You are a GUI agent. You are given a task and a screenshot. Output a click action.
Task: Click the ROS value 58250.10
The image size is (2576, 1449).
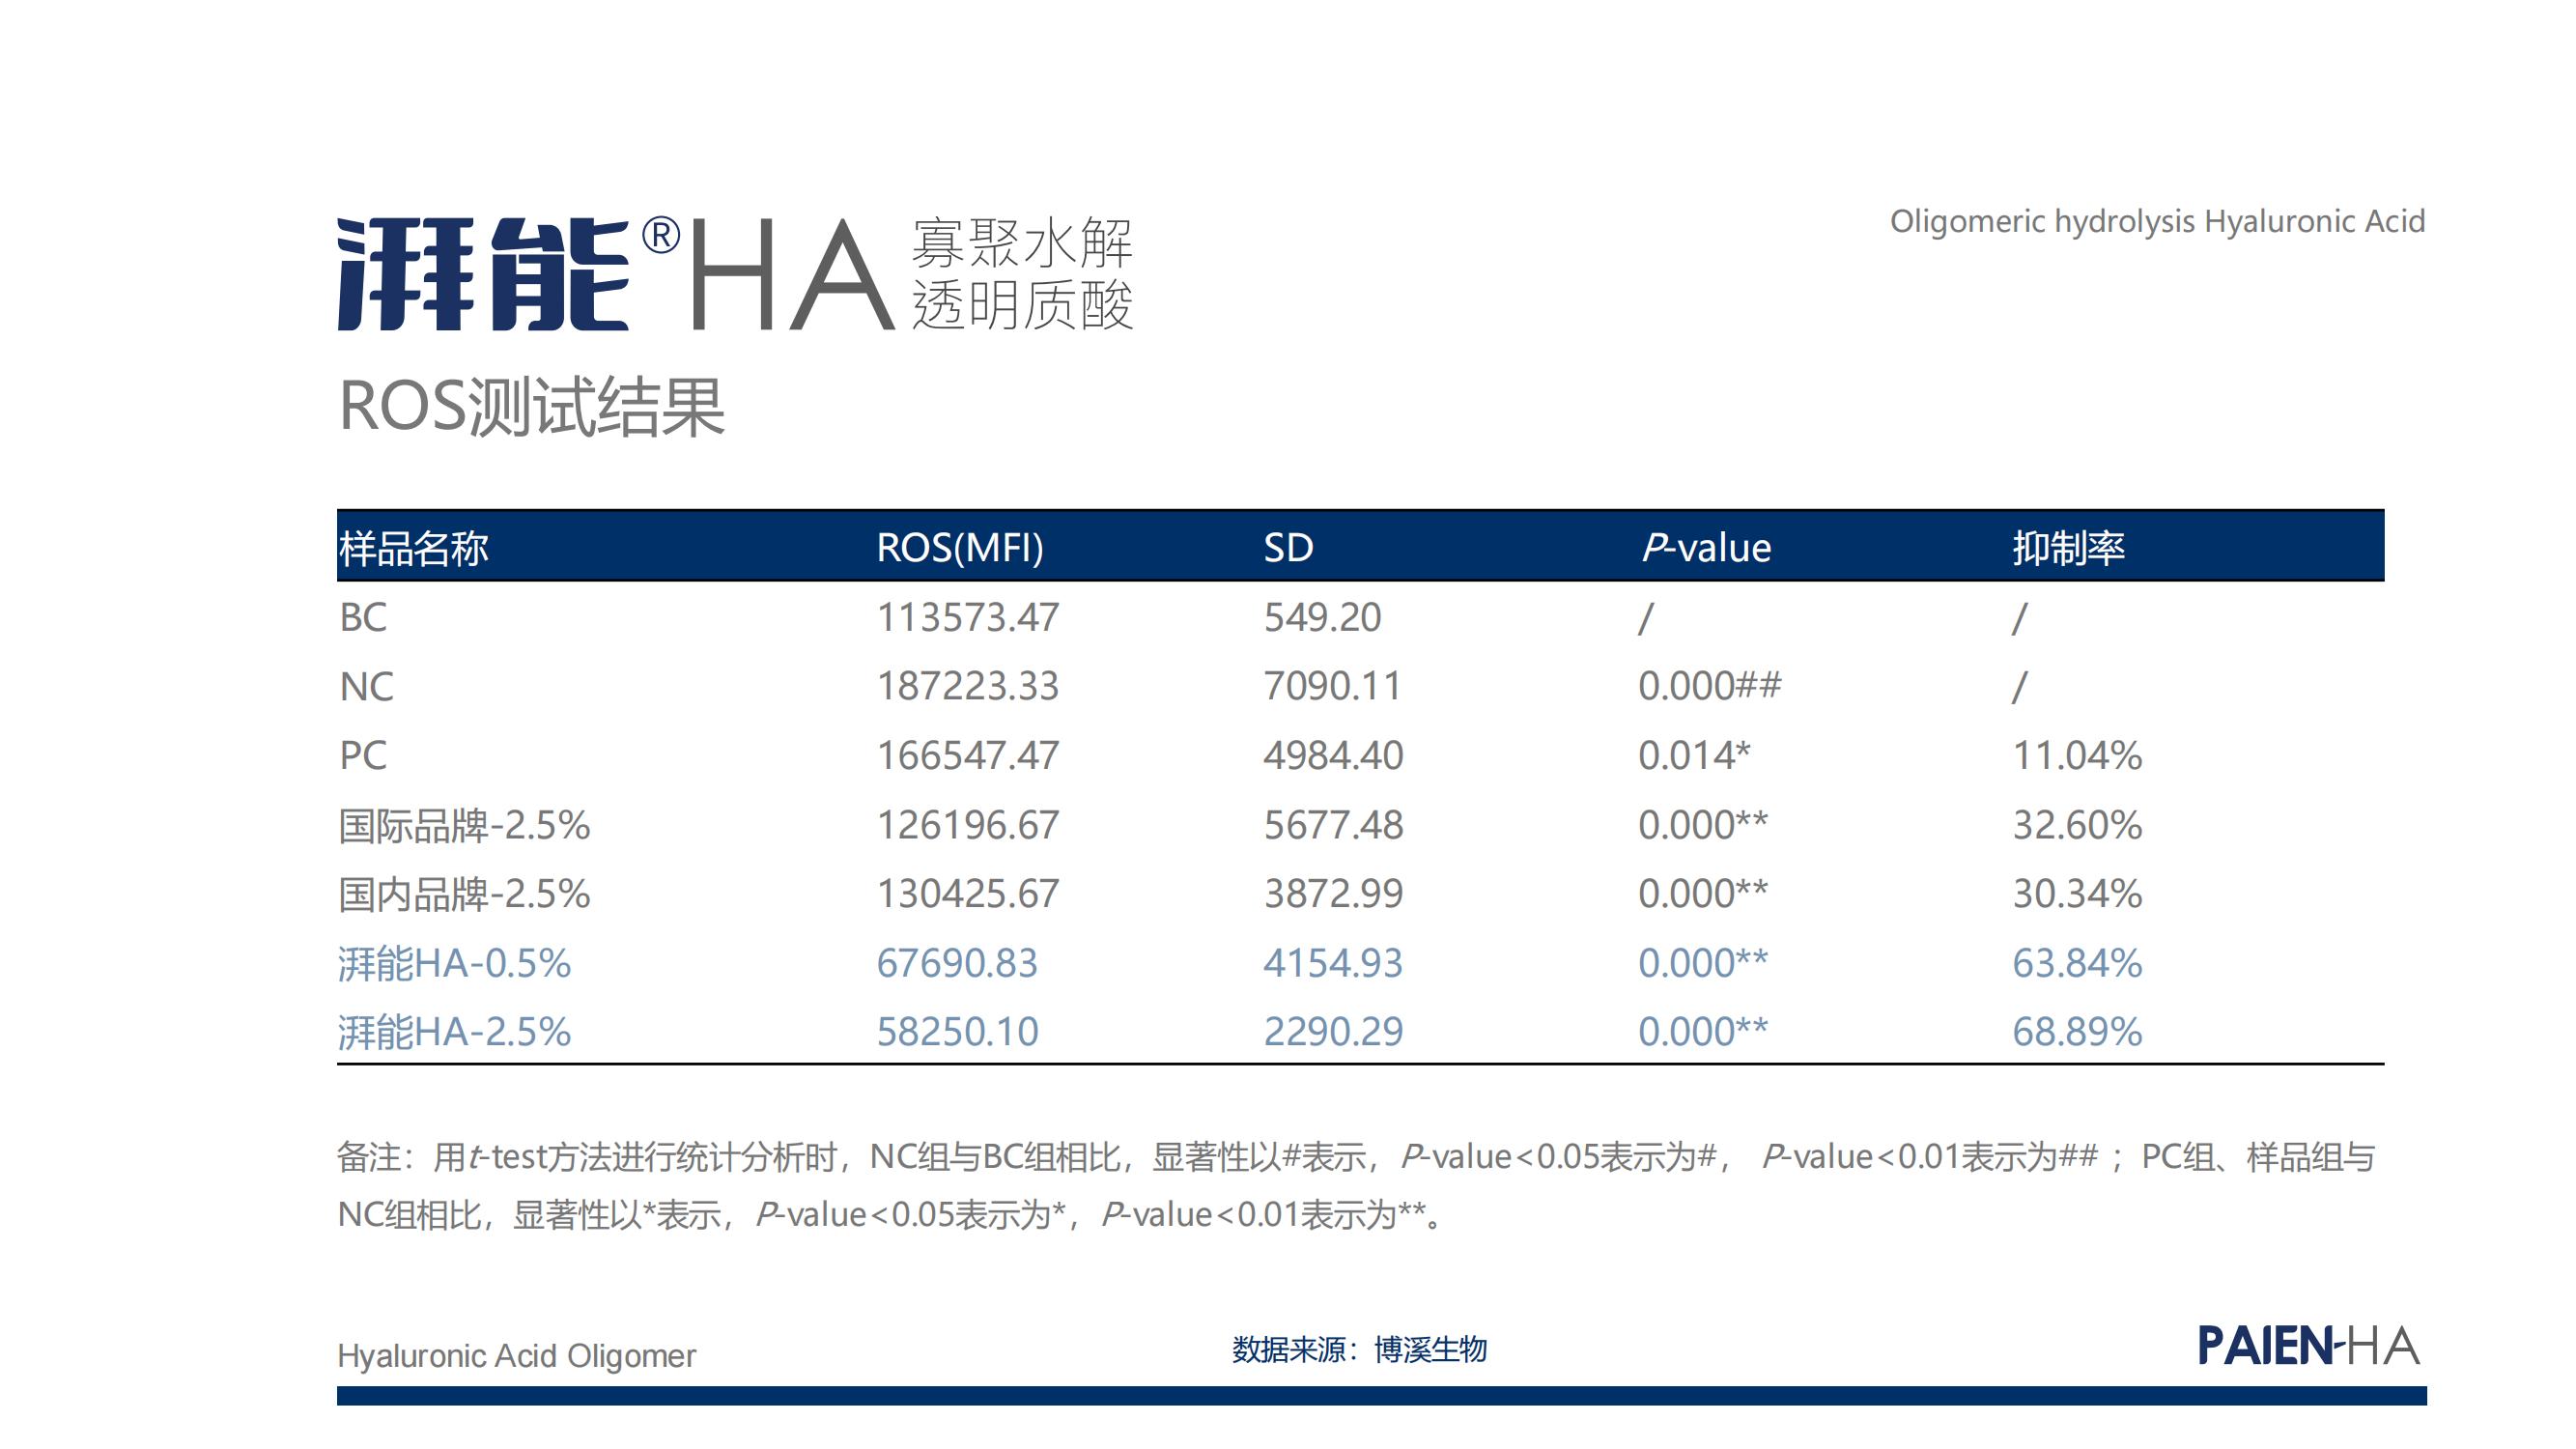[957, 1031]
